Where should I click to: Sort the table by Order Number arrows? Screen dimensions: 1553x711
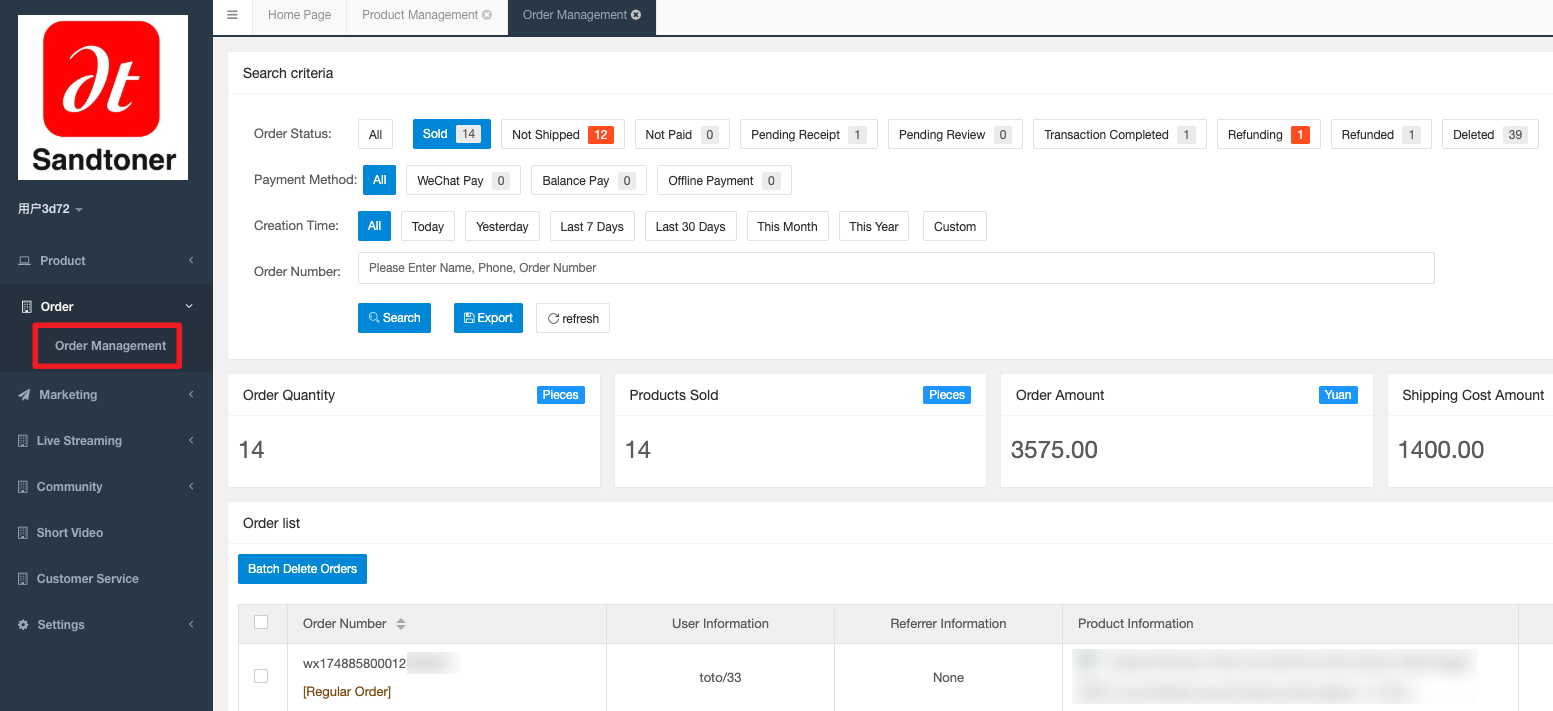[x=401, y=624]
